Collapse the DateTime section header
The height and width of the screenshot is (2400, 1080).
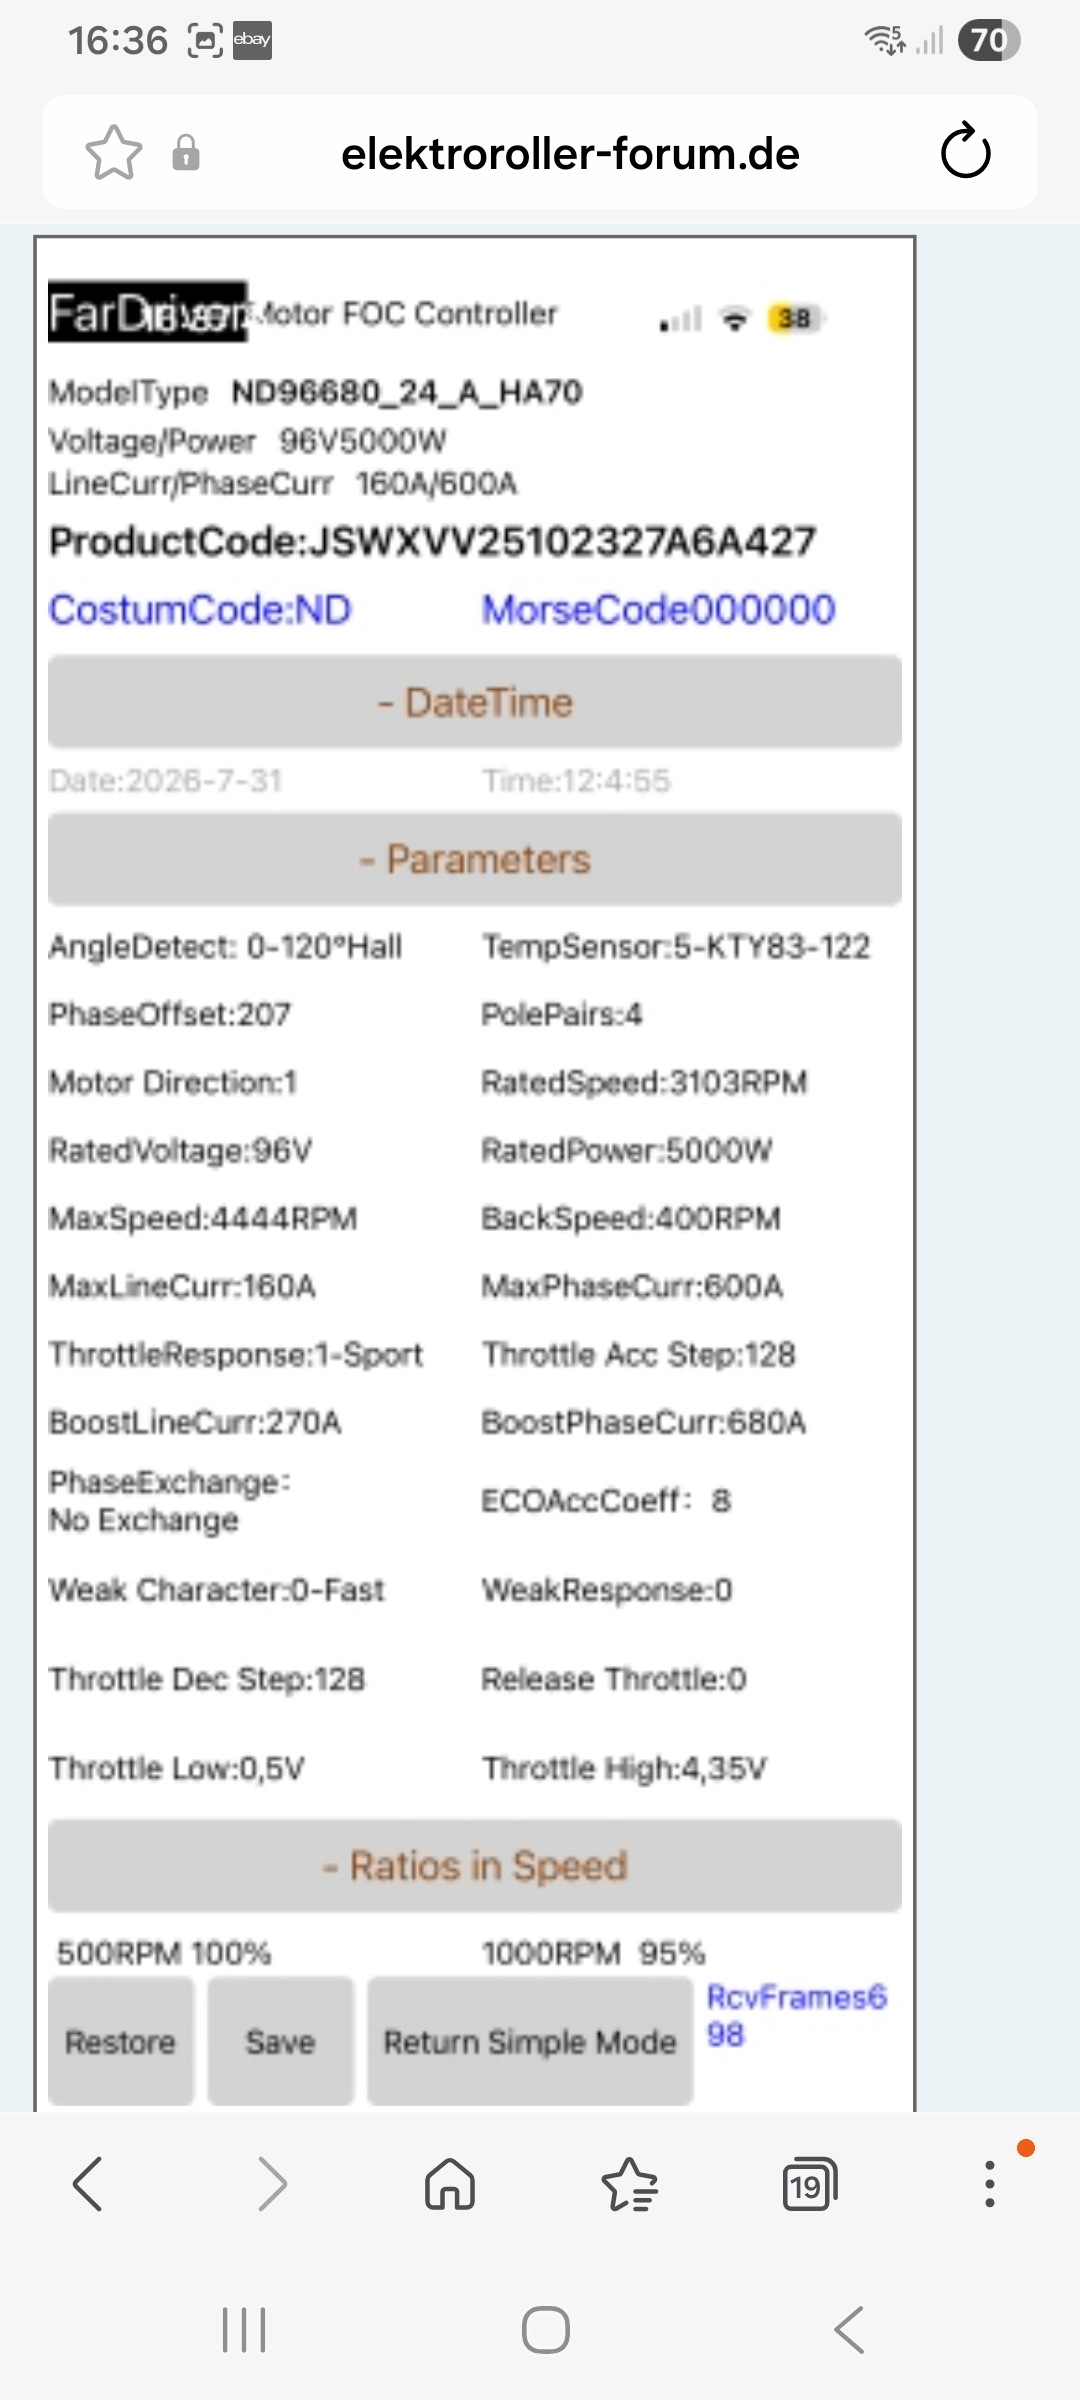click(475, 702)
